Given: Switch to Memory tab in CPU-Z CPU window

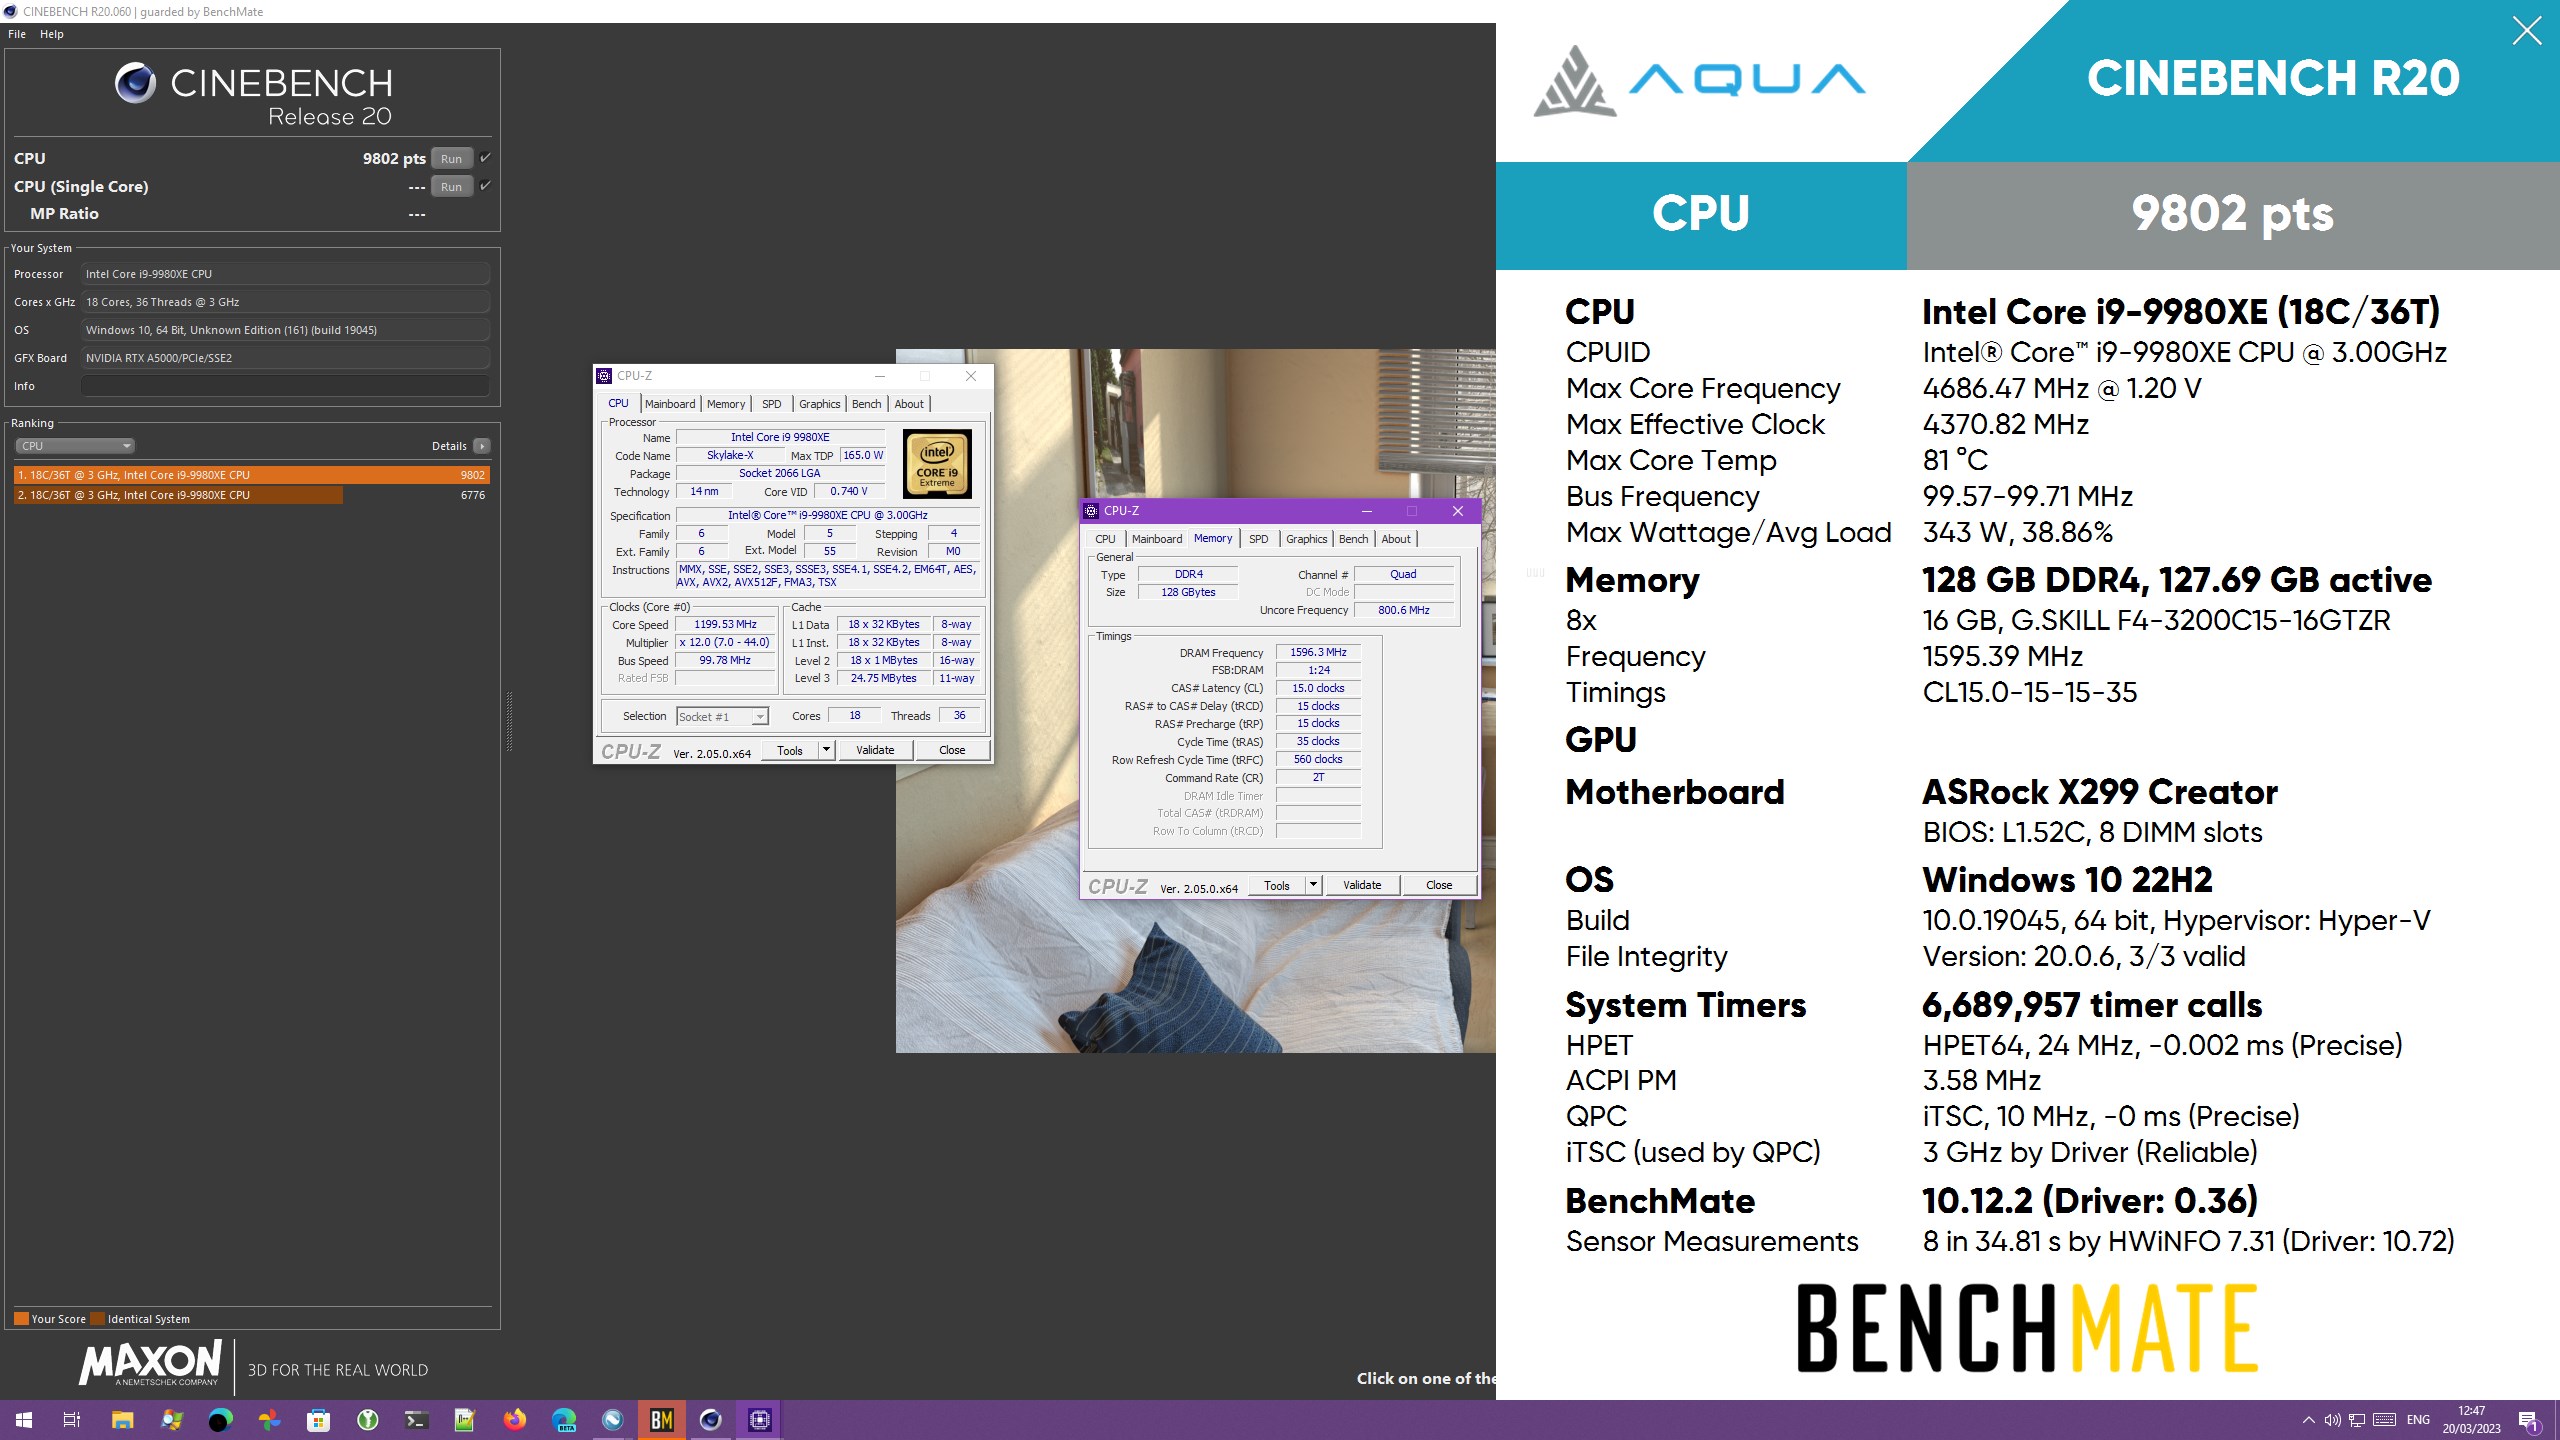Looking at the screenshot, I should click(726, 404).
